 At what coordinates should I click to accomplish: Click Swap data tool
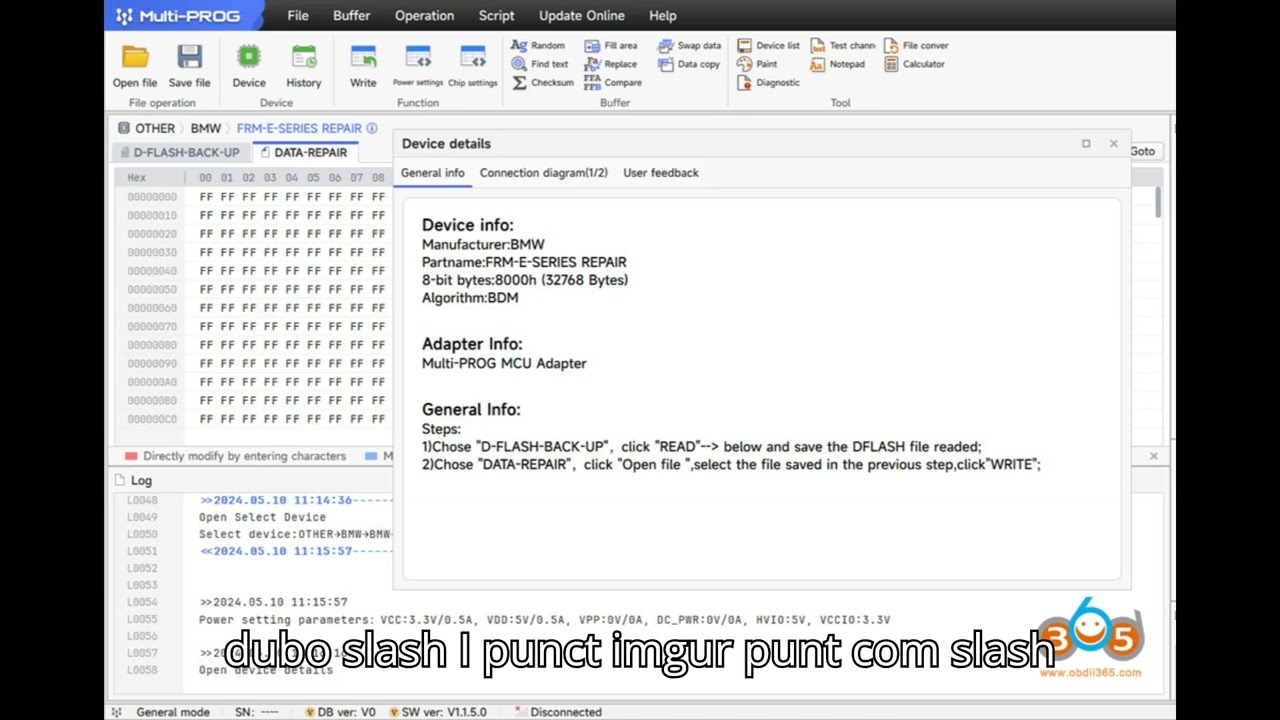point(689,45)
